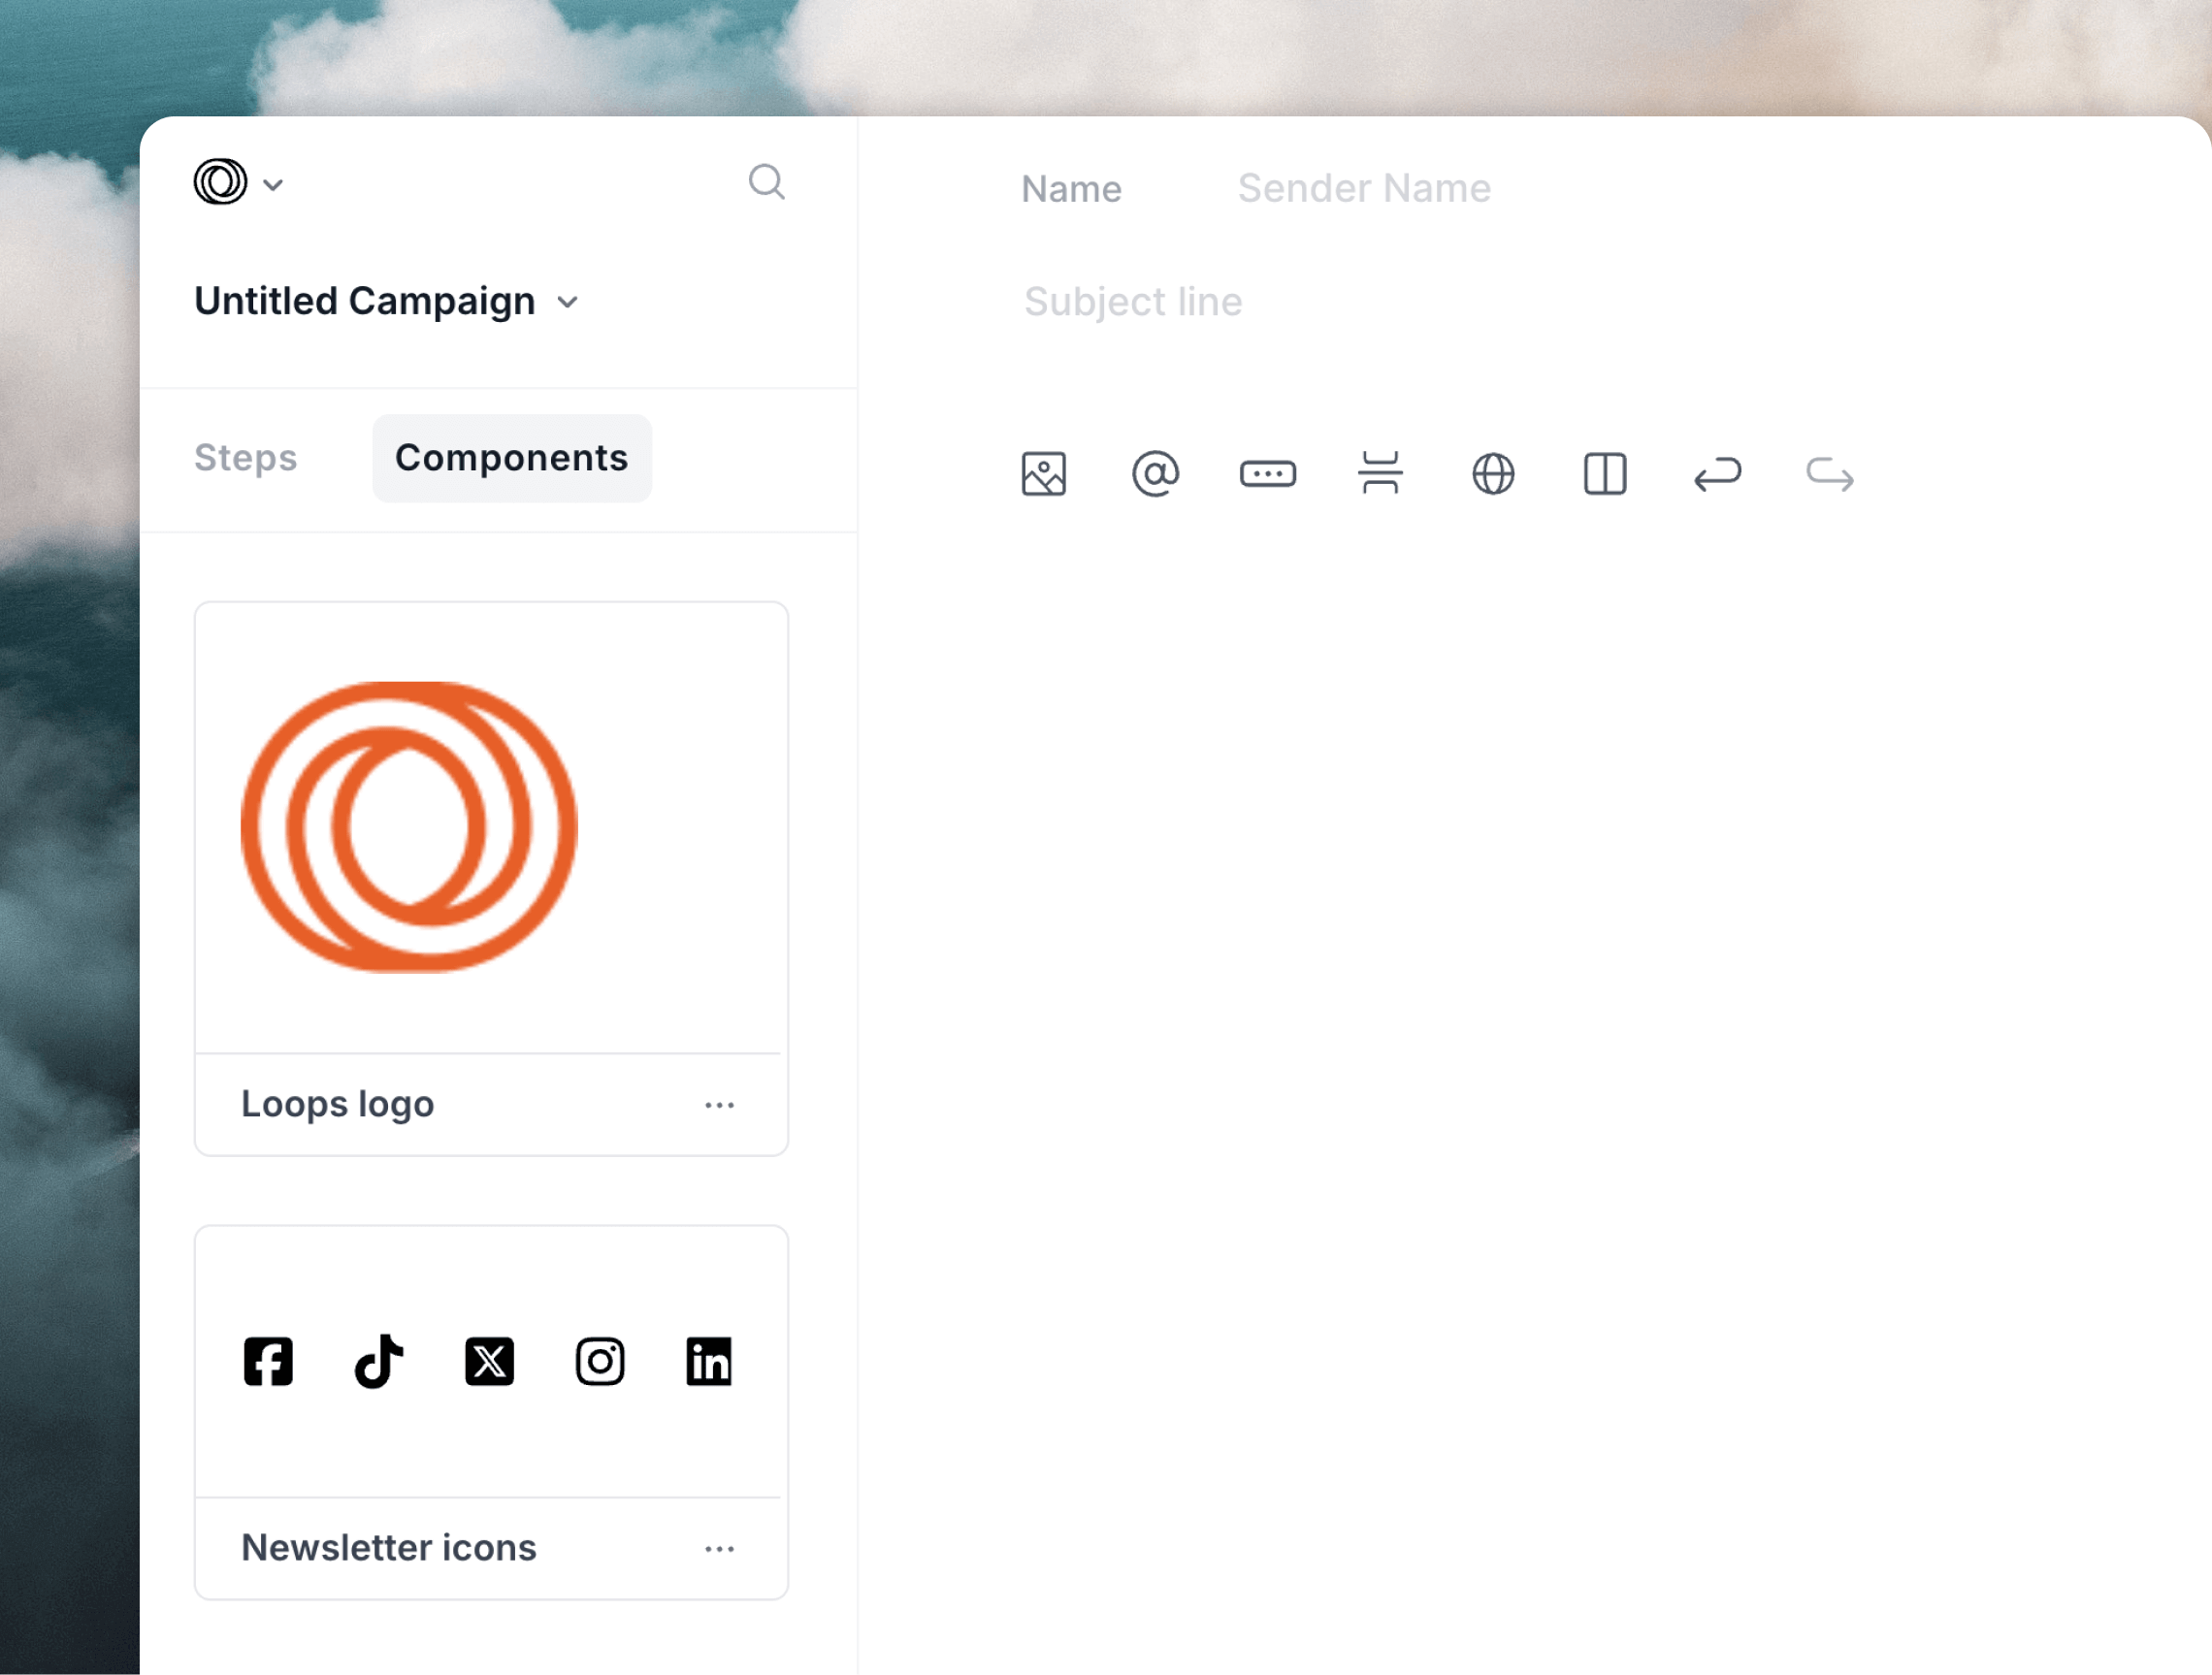The image size is (2212, 1675).
Task: Expand the workspace chevron beside the logo
Action: tap(273, 185)
